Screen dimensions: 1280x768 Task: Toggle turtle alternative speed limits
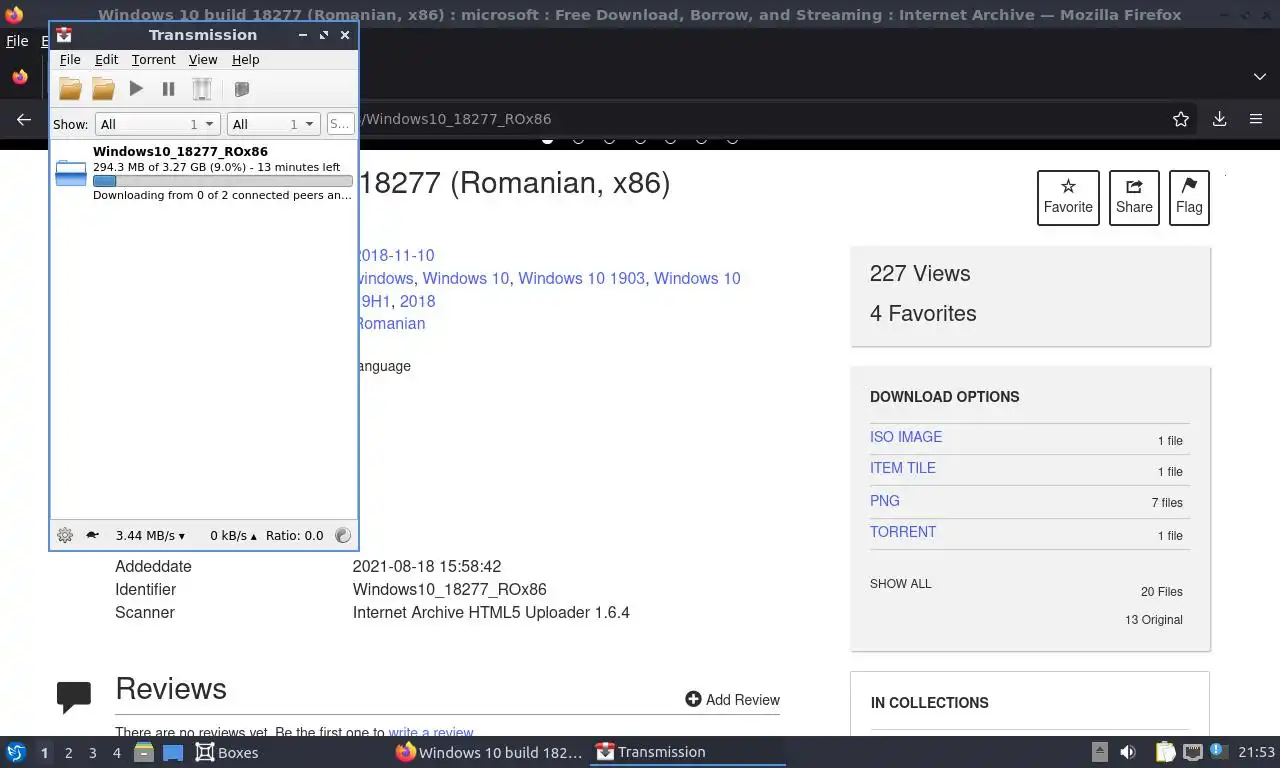coord(92,535)
